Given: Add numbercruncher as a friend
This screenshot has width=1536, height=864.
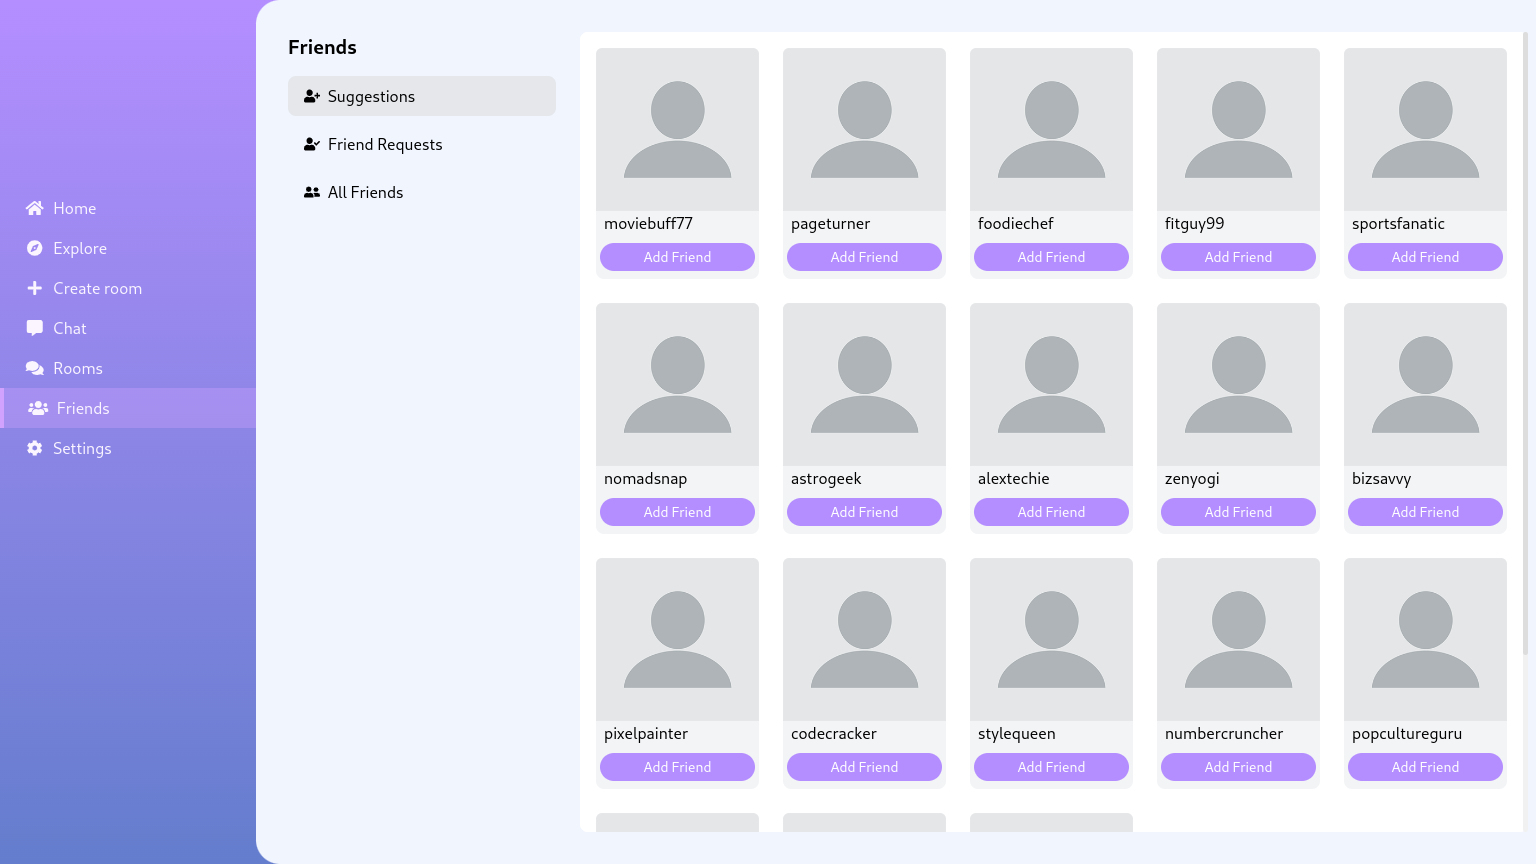Looking at the screenshot, I should coord(1238,767).
